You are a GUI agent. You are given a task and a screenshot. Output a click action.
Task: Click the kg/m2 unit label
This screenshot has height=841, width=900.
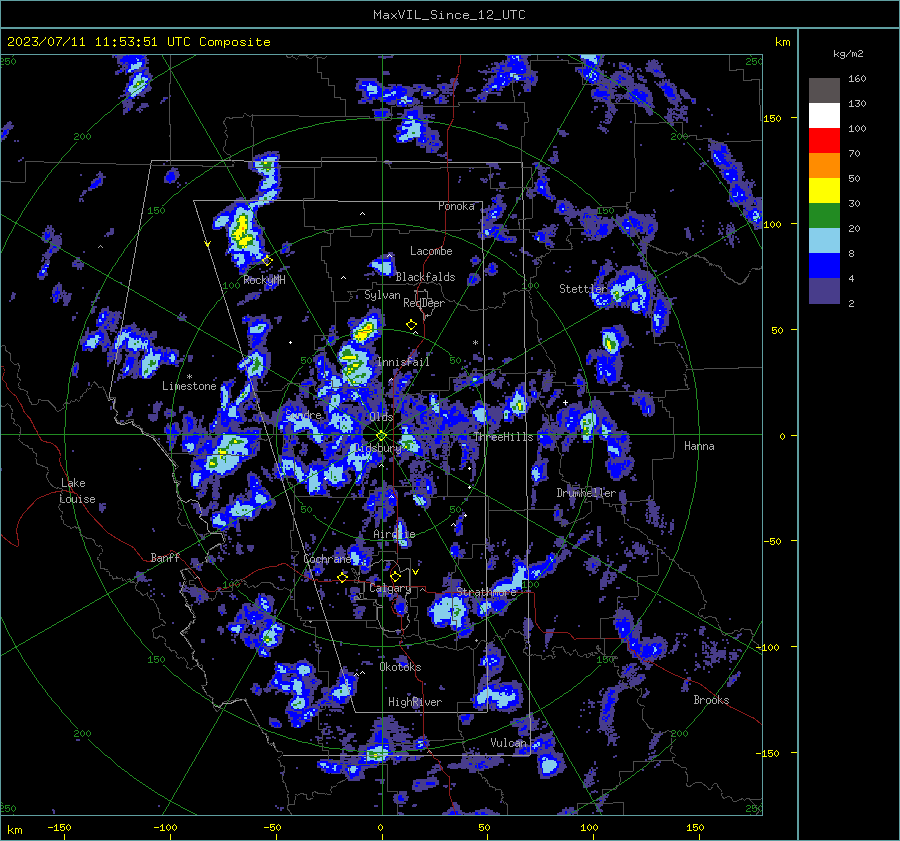pos(848,54)
